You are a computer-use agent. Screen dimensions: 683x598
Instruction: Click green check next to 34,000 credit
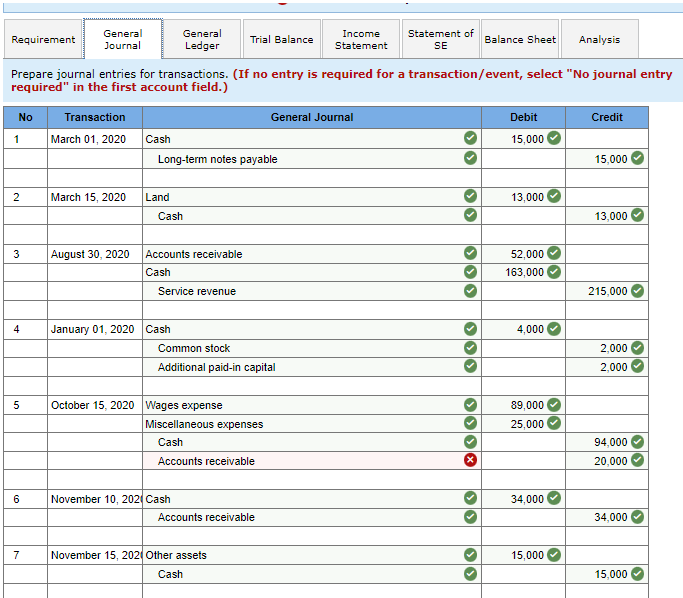pyautogui.click(x=637, y=517)
